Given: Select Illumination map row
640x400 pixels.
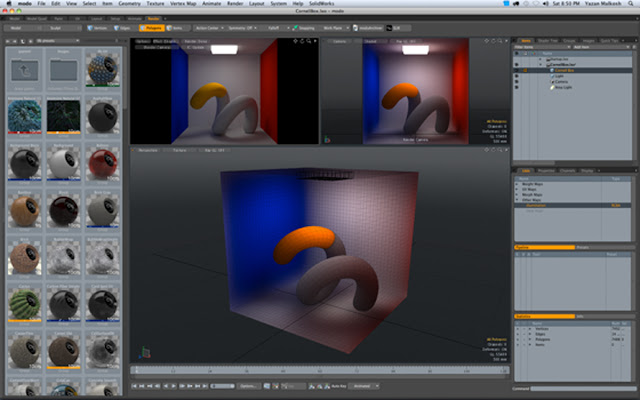Looking at the screenshot, I should 573,205.
